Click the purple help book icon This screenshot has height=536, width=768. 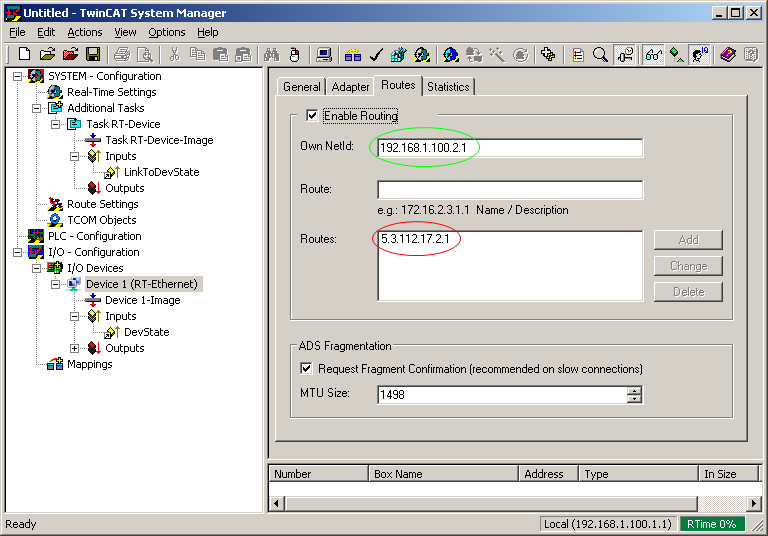[x=728, y=54]
